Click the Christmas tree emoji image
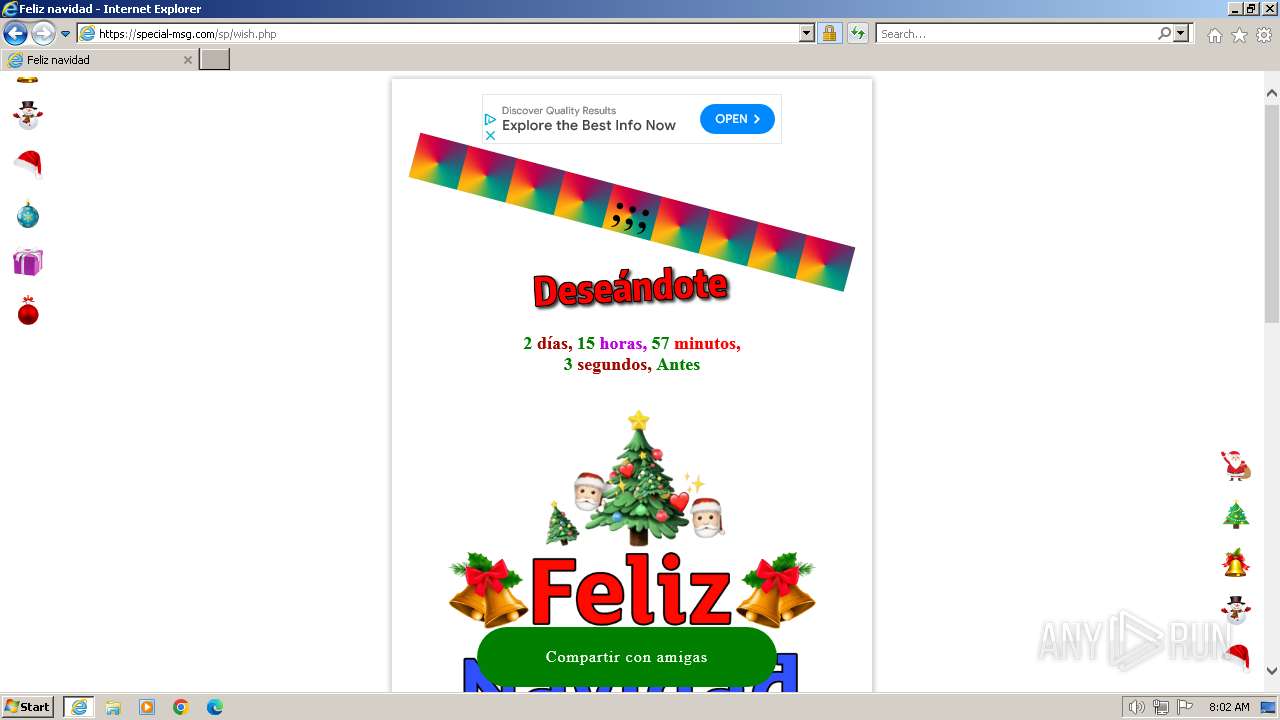The height and width of the screenshot is (720, 1280). (x=635, y=478)
